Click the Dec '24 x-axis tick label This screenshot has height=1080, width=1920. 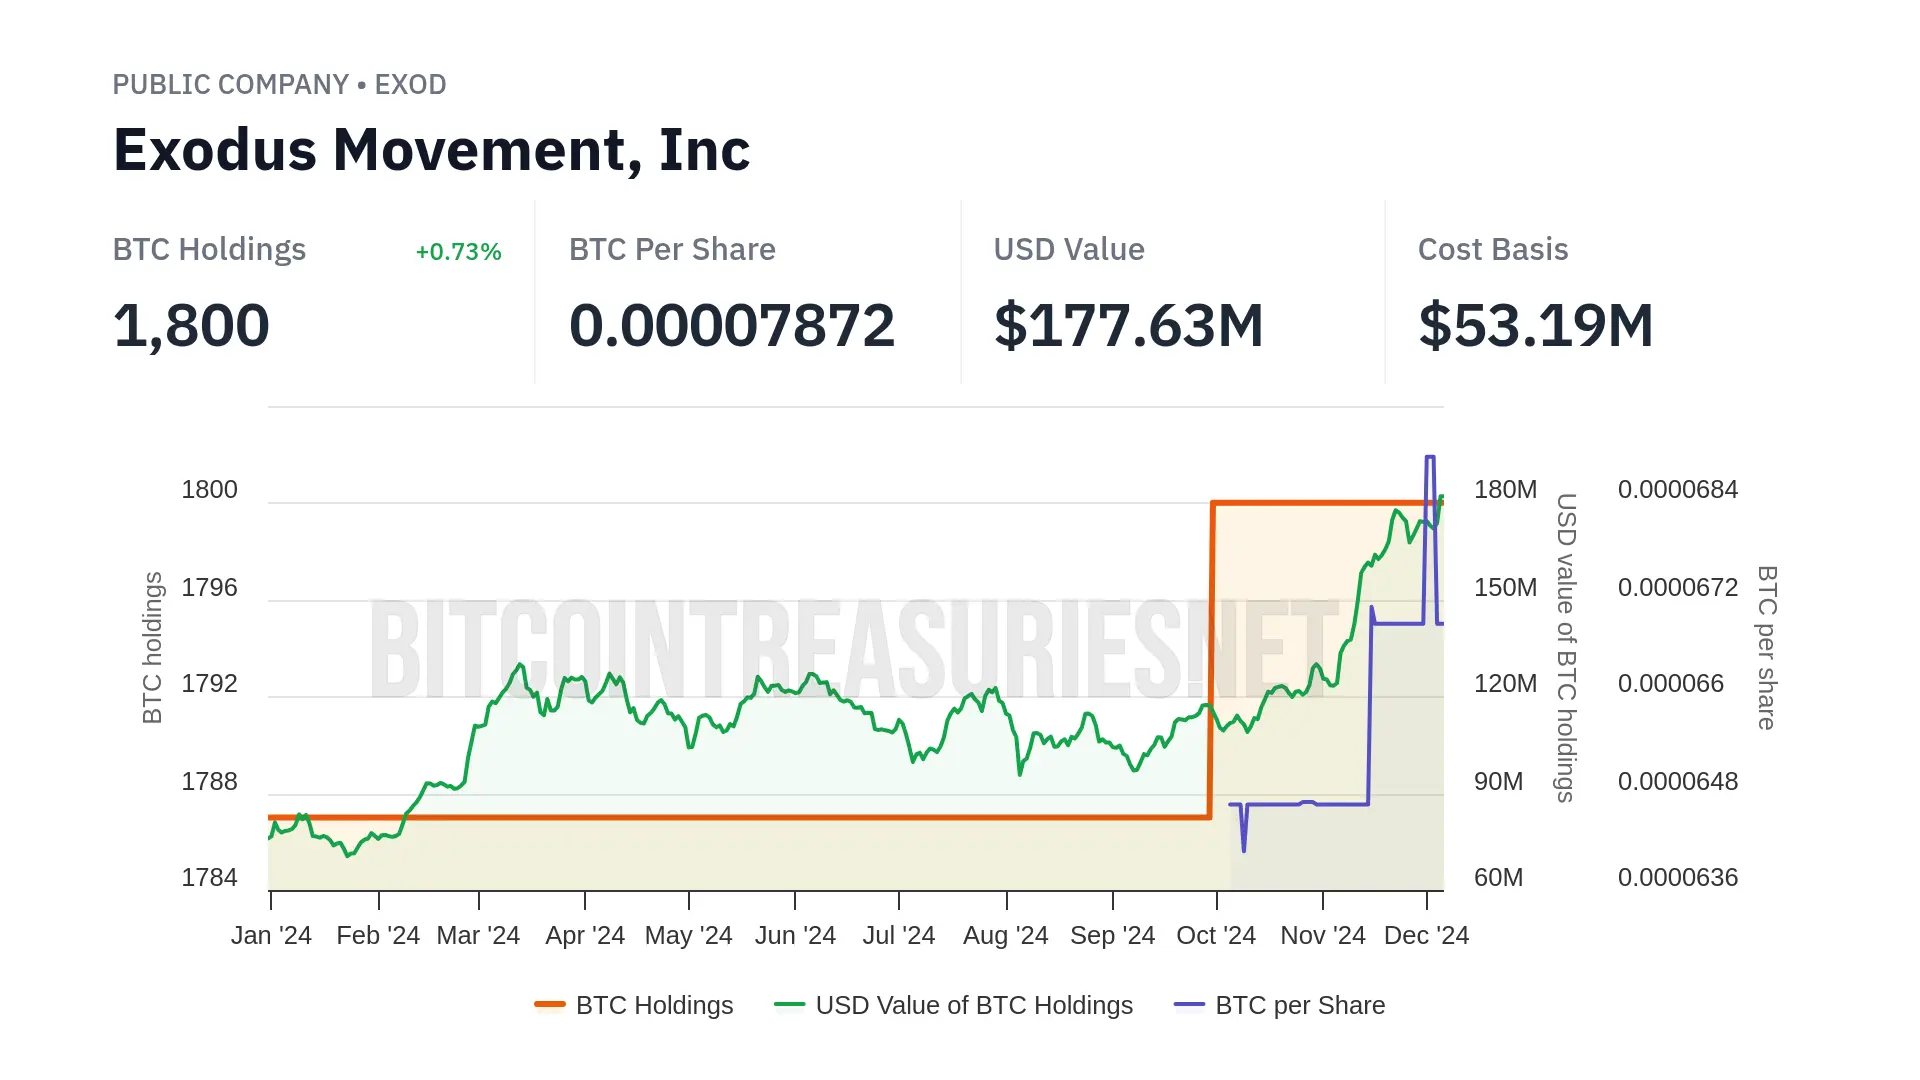click(x=1426, y=935)
